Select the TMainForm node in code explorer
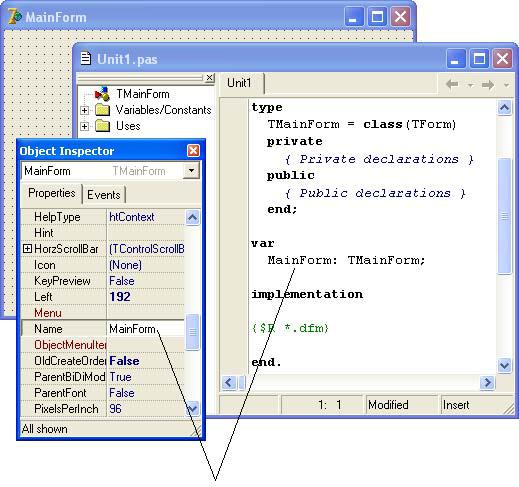Viewport: 519px width, 487px height. click(143, 94)
